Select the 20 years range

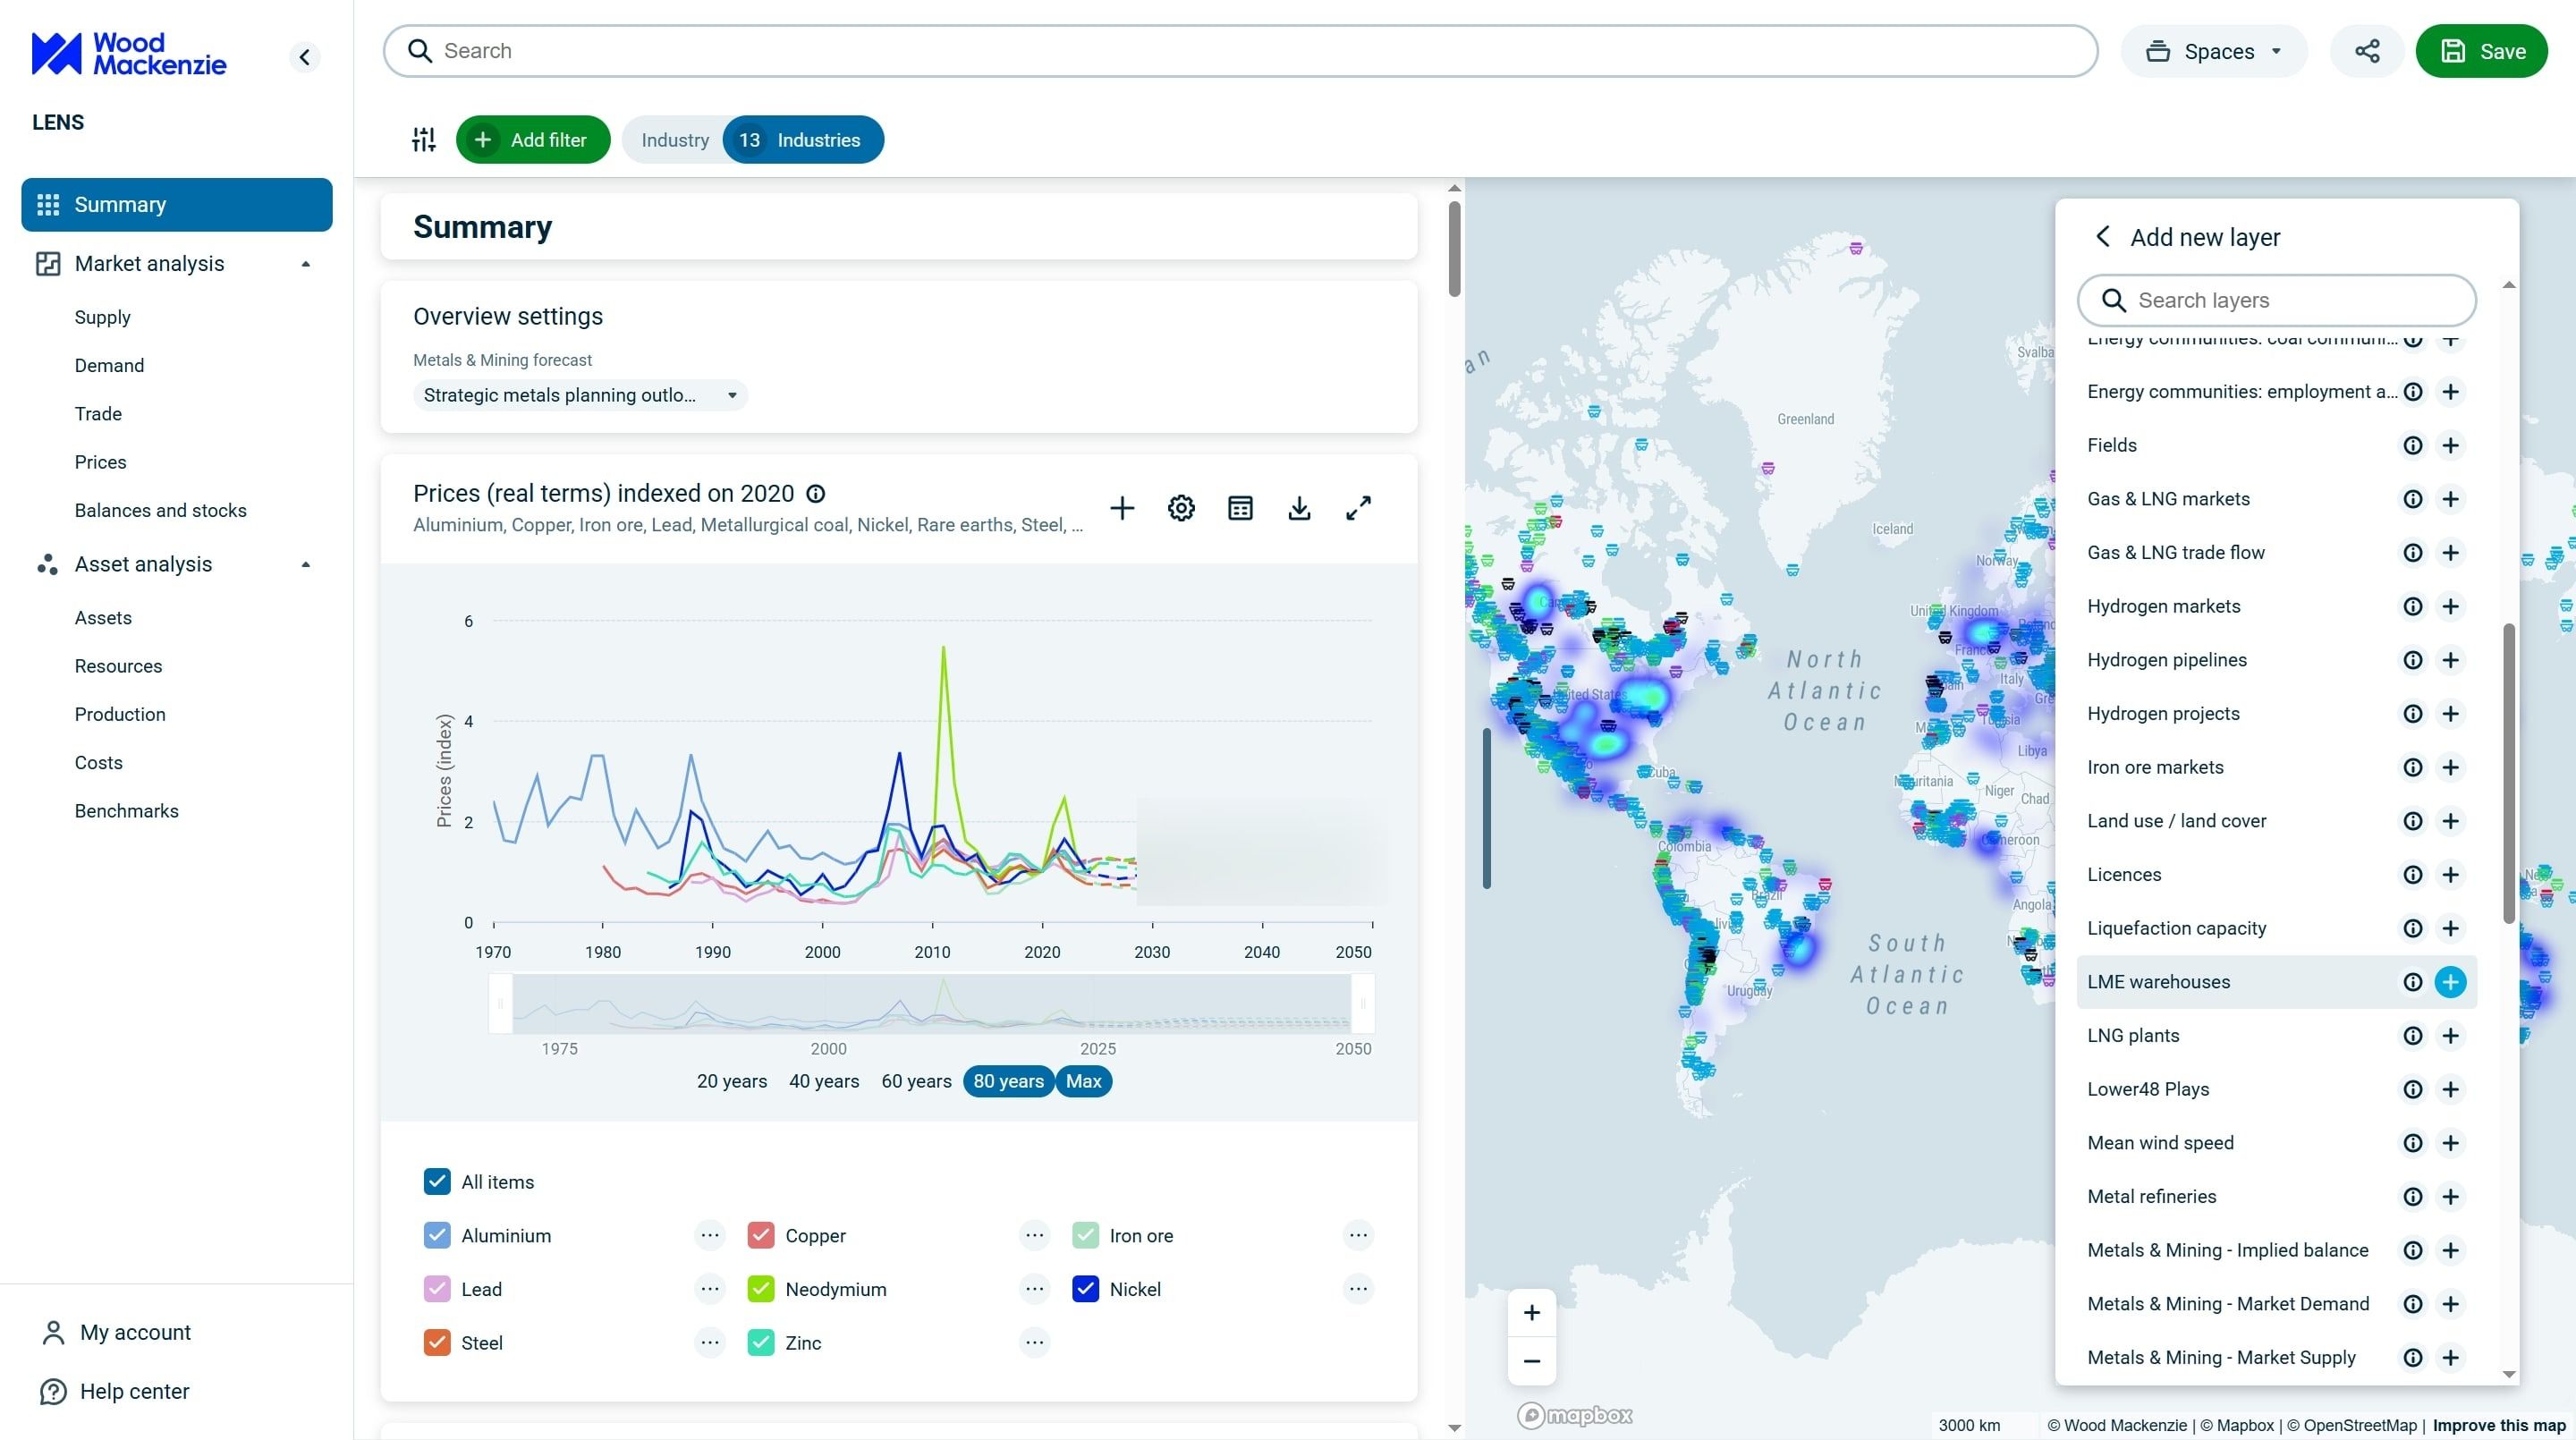coord(731,1081)
